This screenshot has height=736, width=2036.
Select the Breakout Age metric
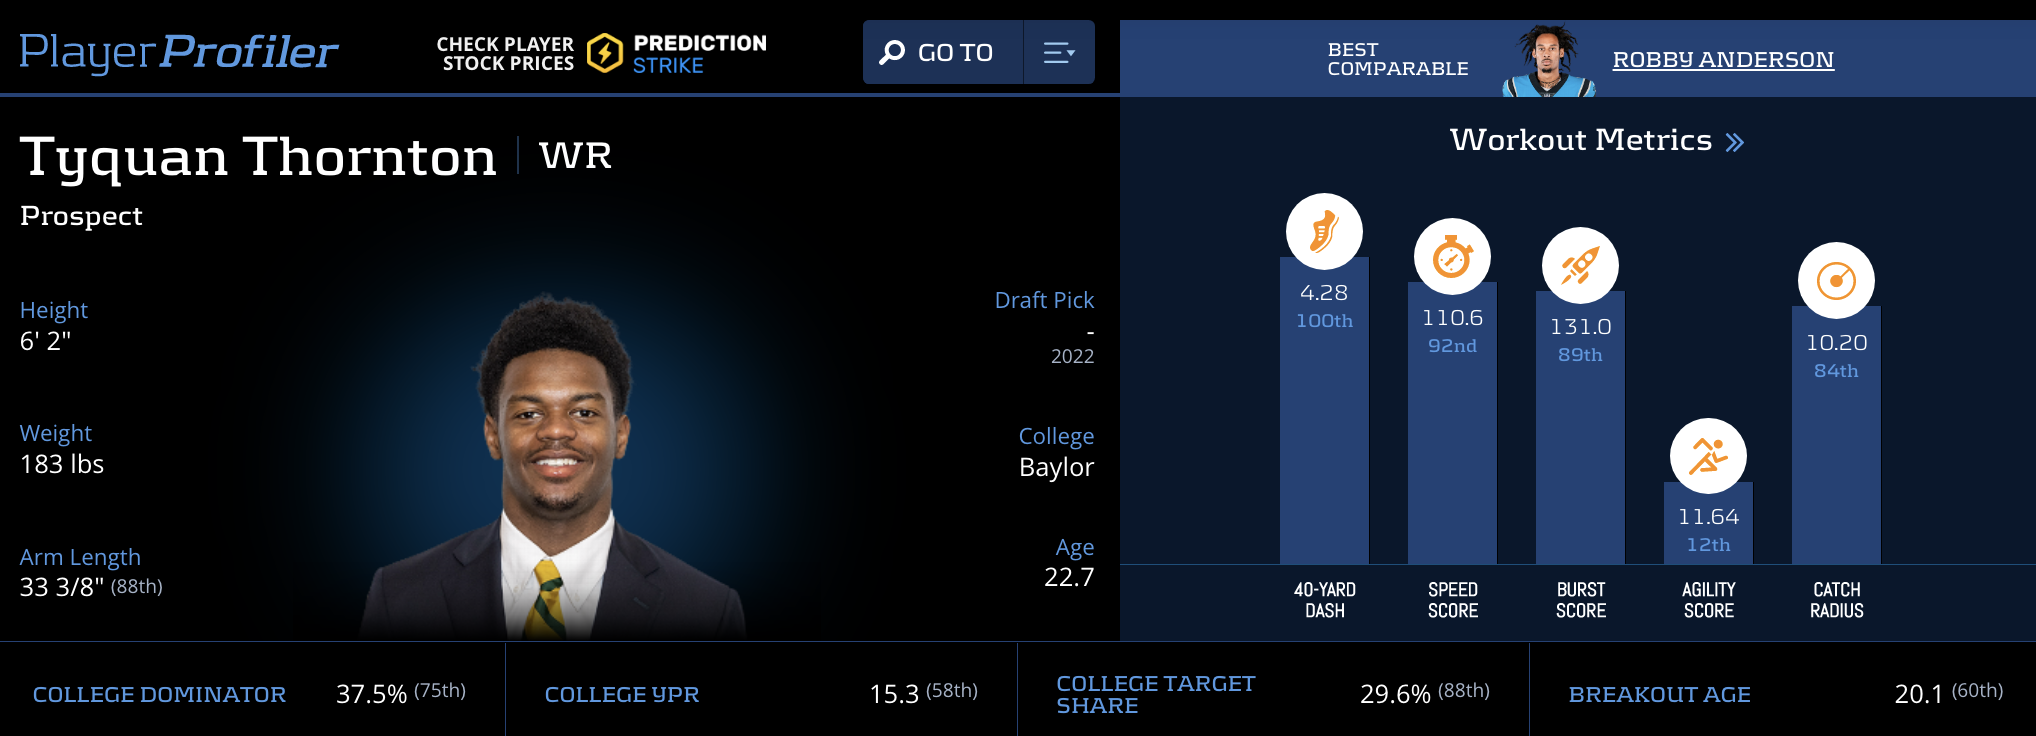tap(1659, 694)
